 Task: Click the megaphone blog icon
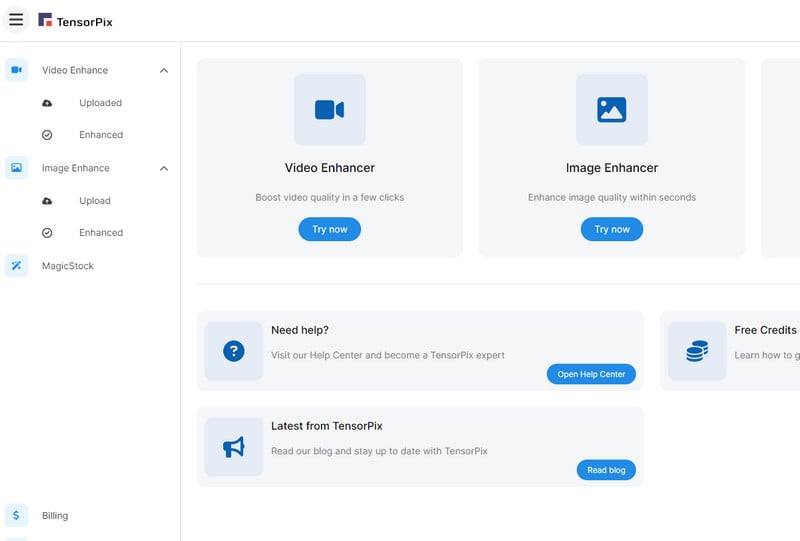coord(234,447)
